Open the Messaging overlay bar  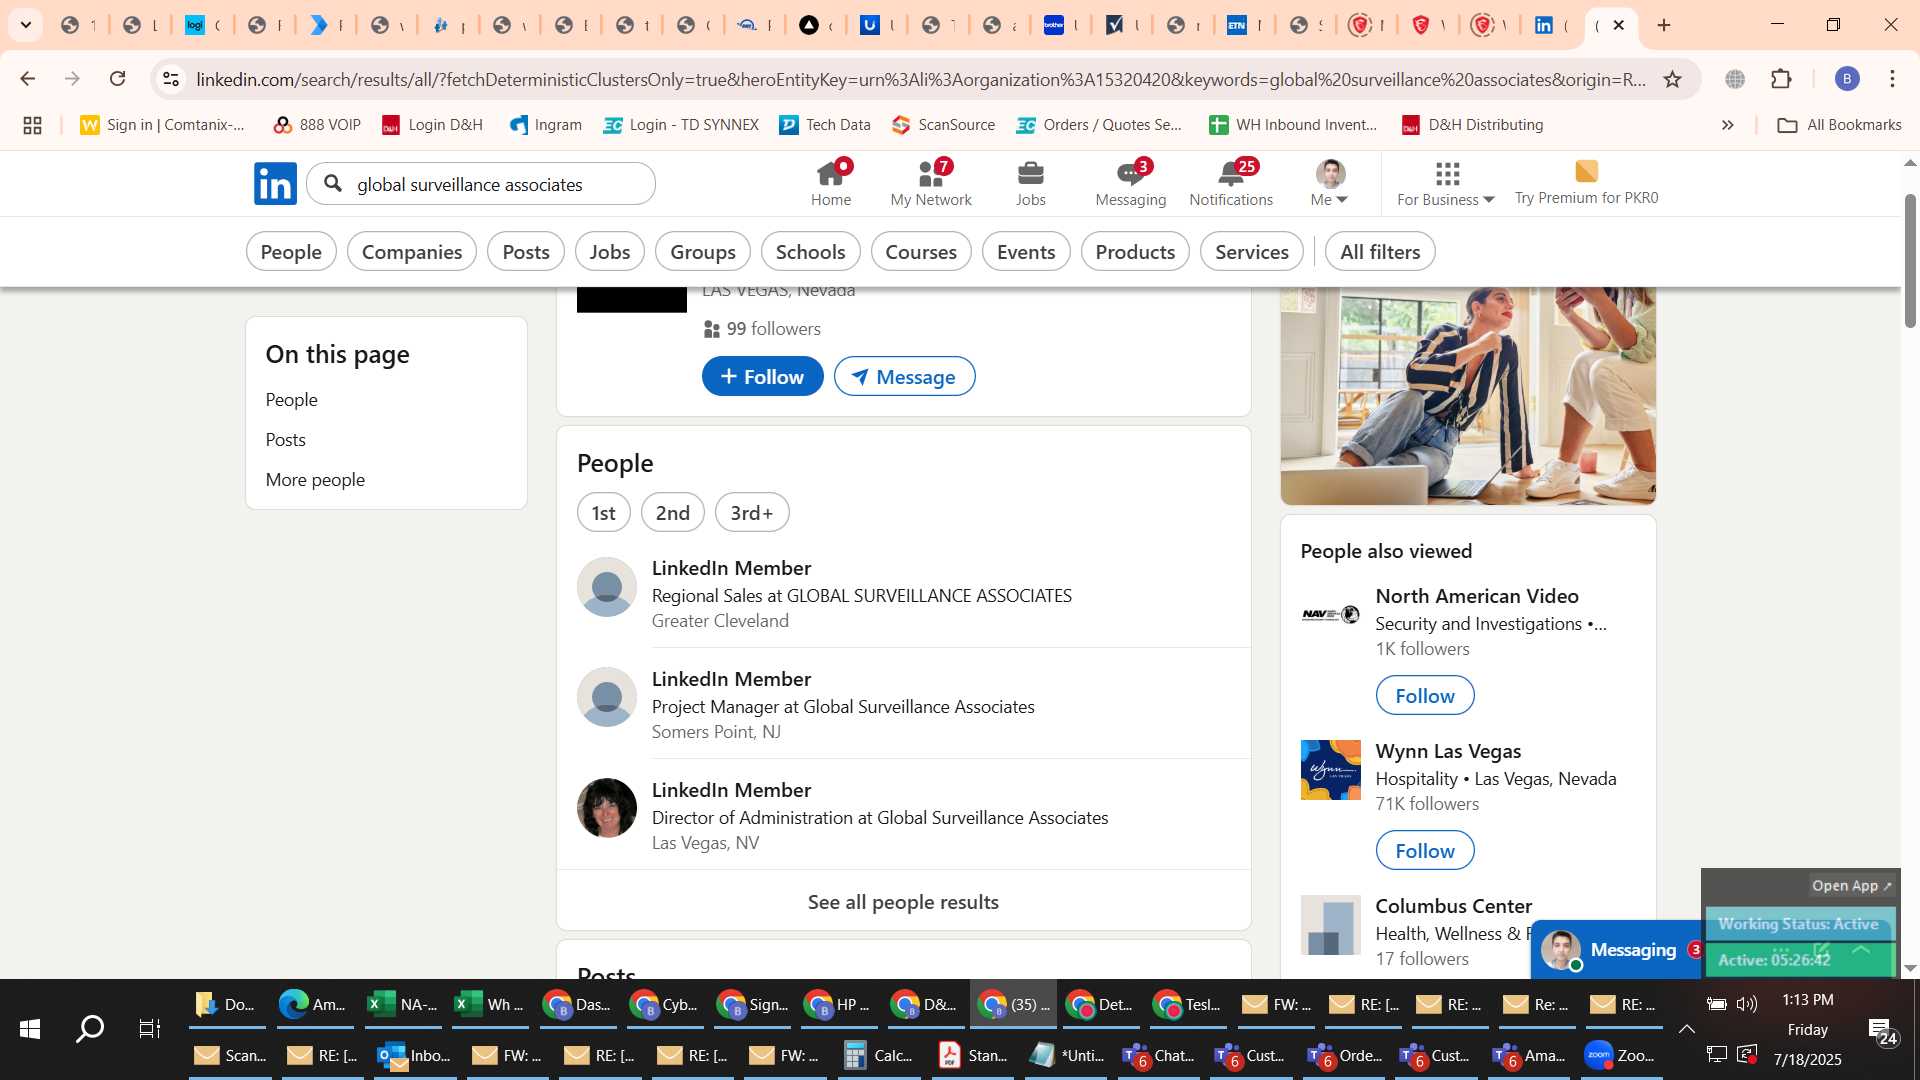(1616, 950)
